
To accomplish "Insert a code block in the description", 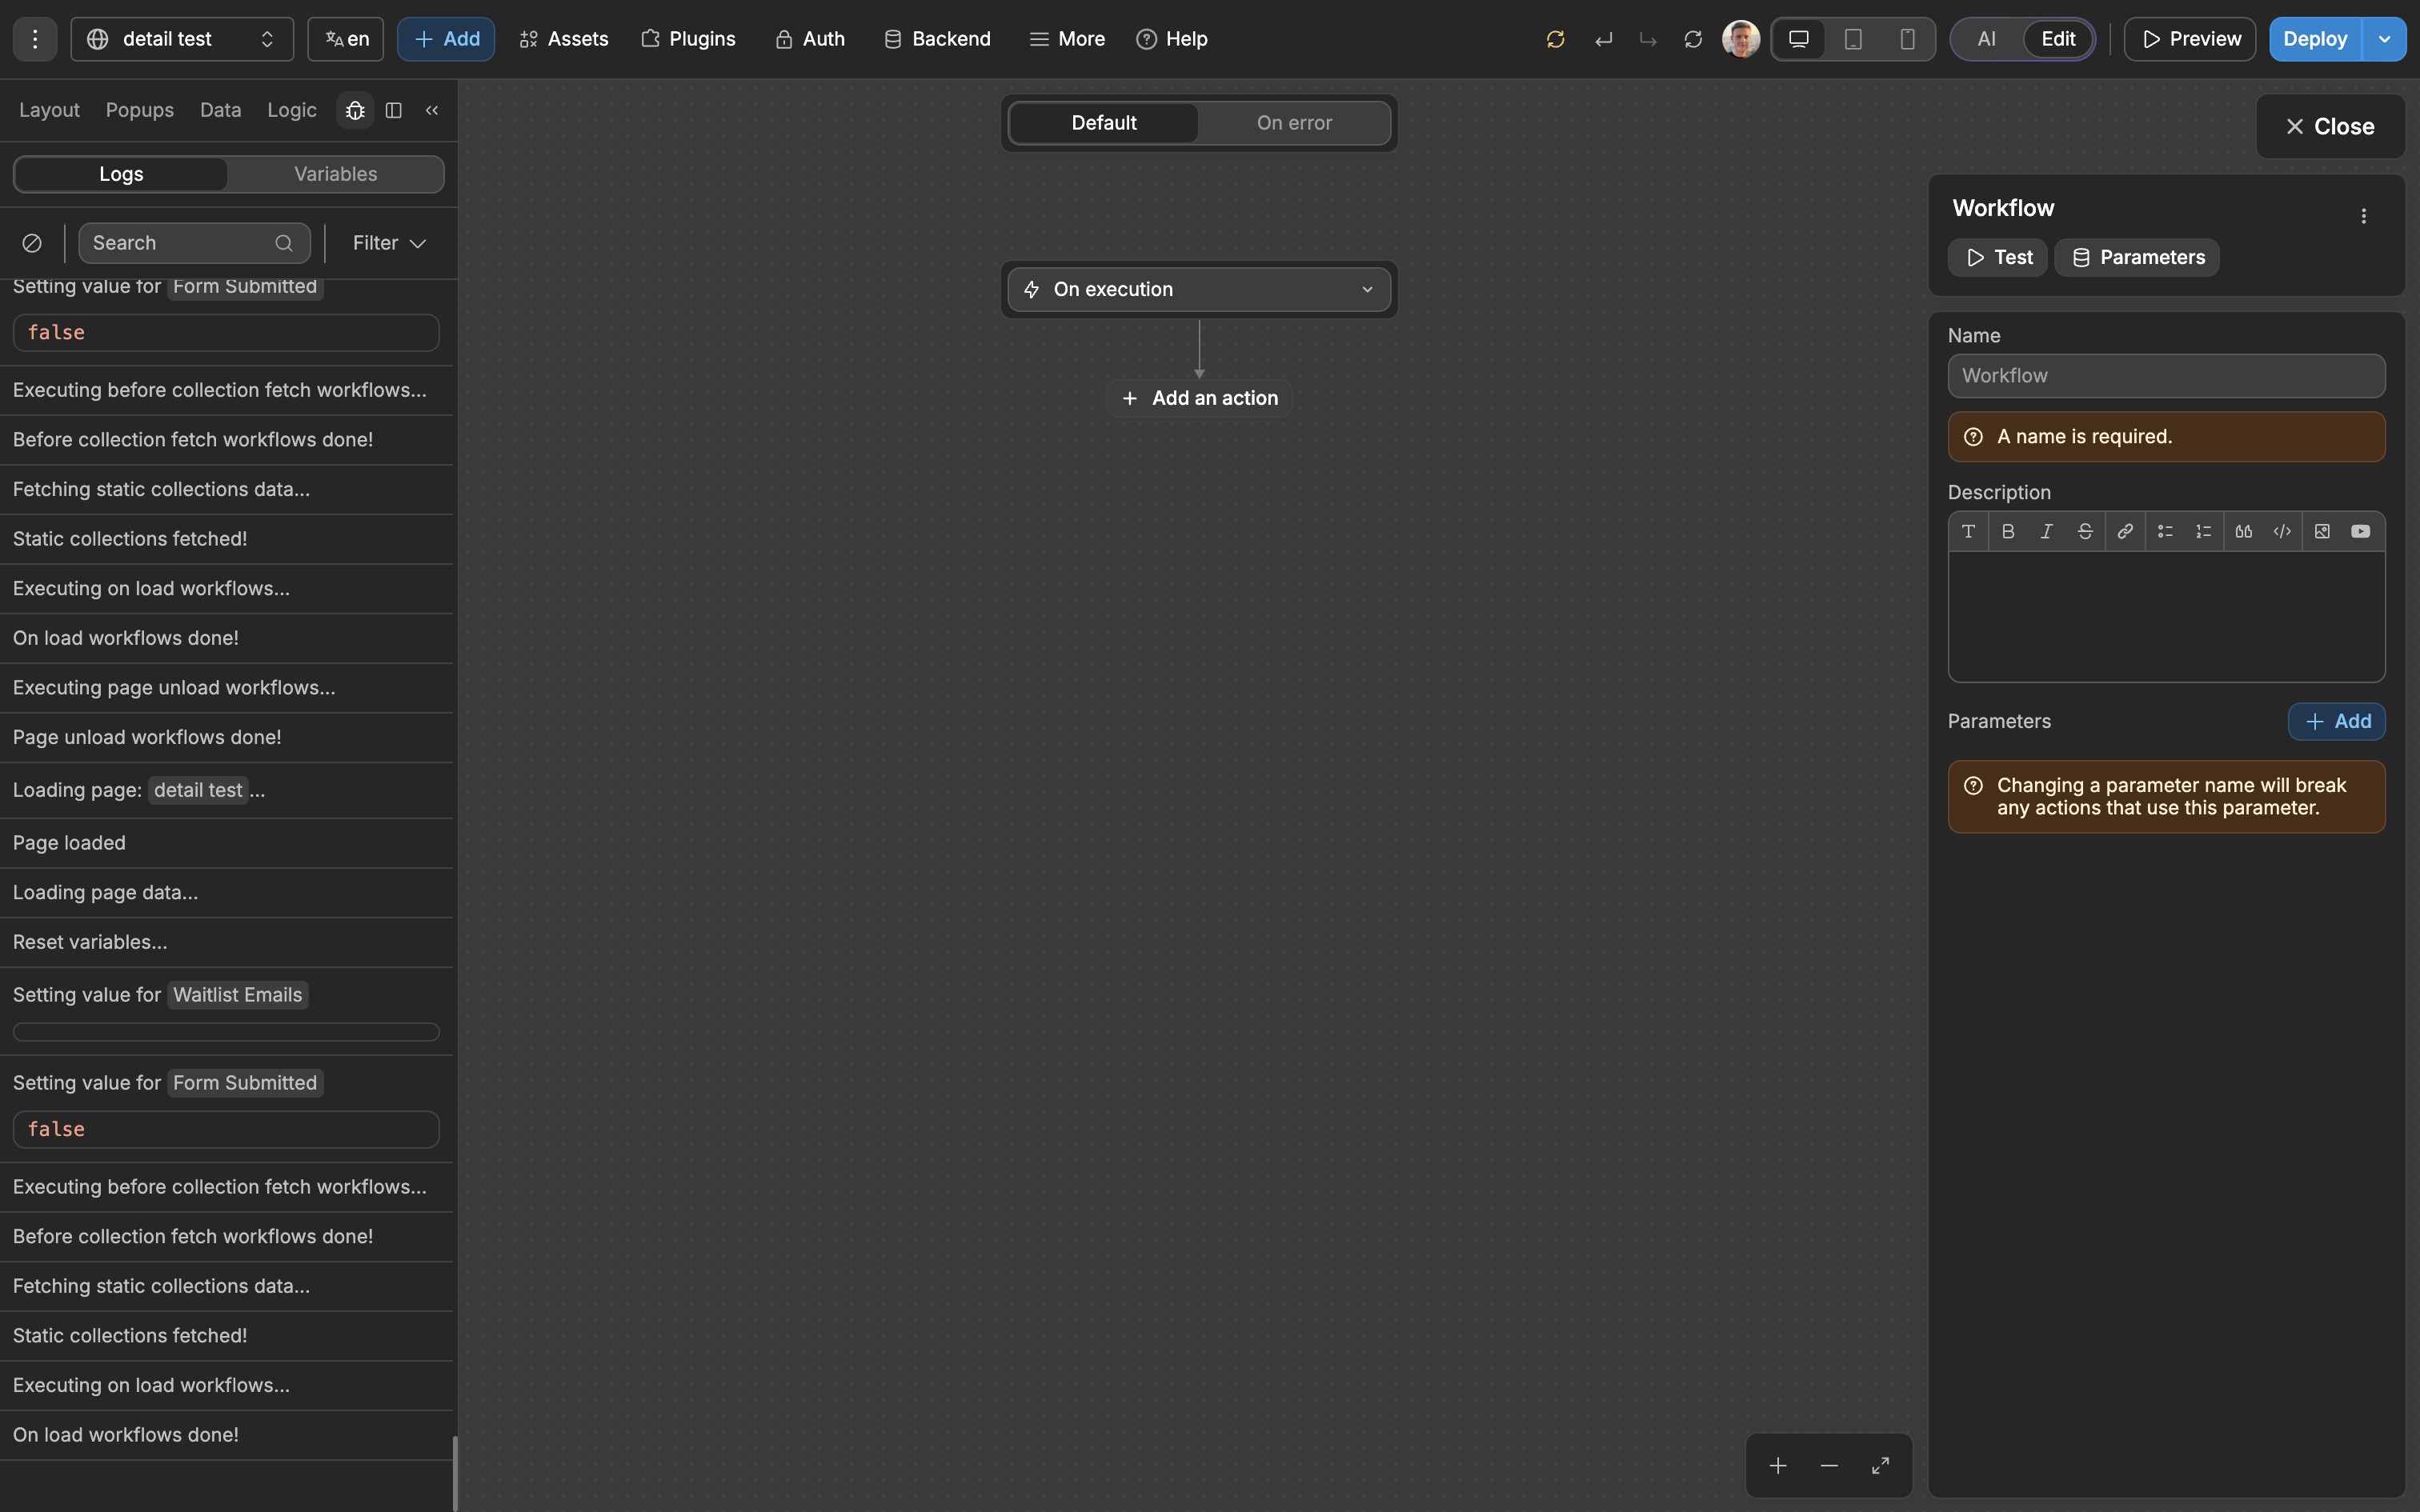I will point(2283,532).
